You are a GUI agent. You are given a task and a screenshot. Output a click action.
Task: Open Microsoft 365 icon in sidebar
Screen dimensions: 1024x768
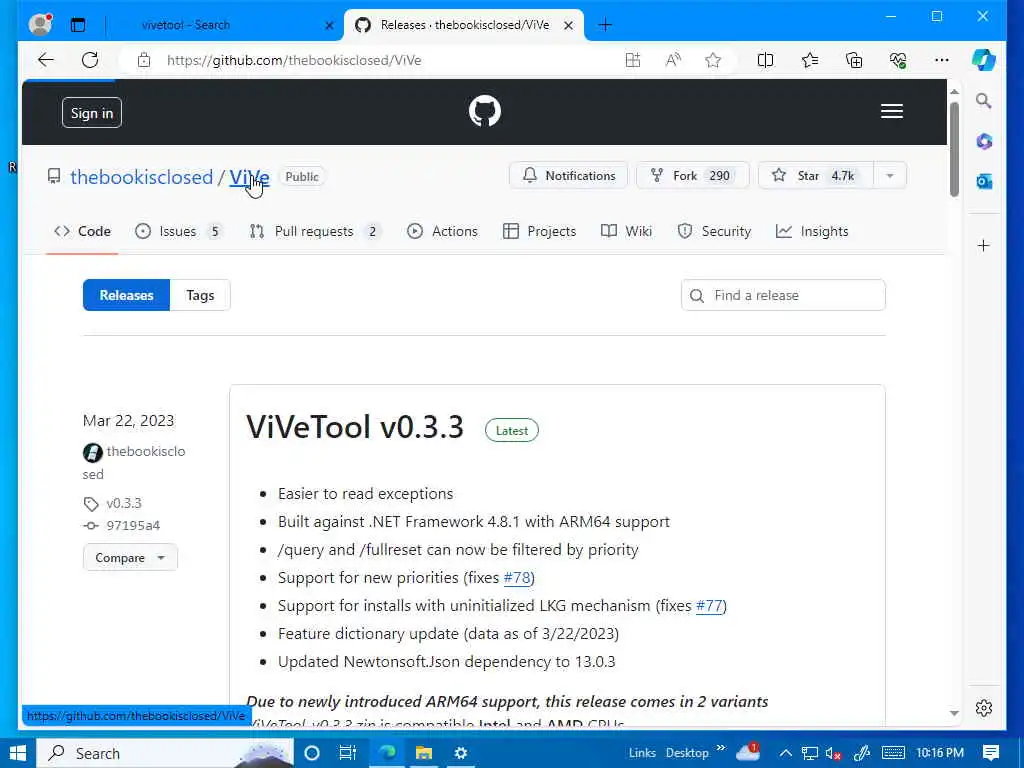(984, 141)
